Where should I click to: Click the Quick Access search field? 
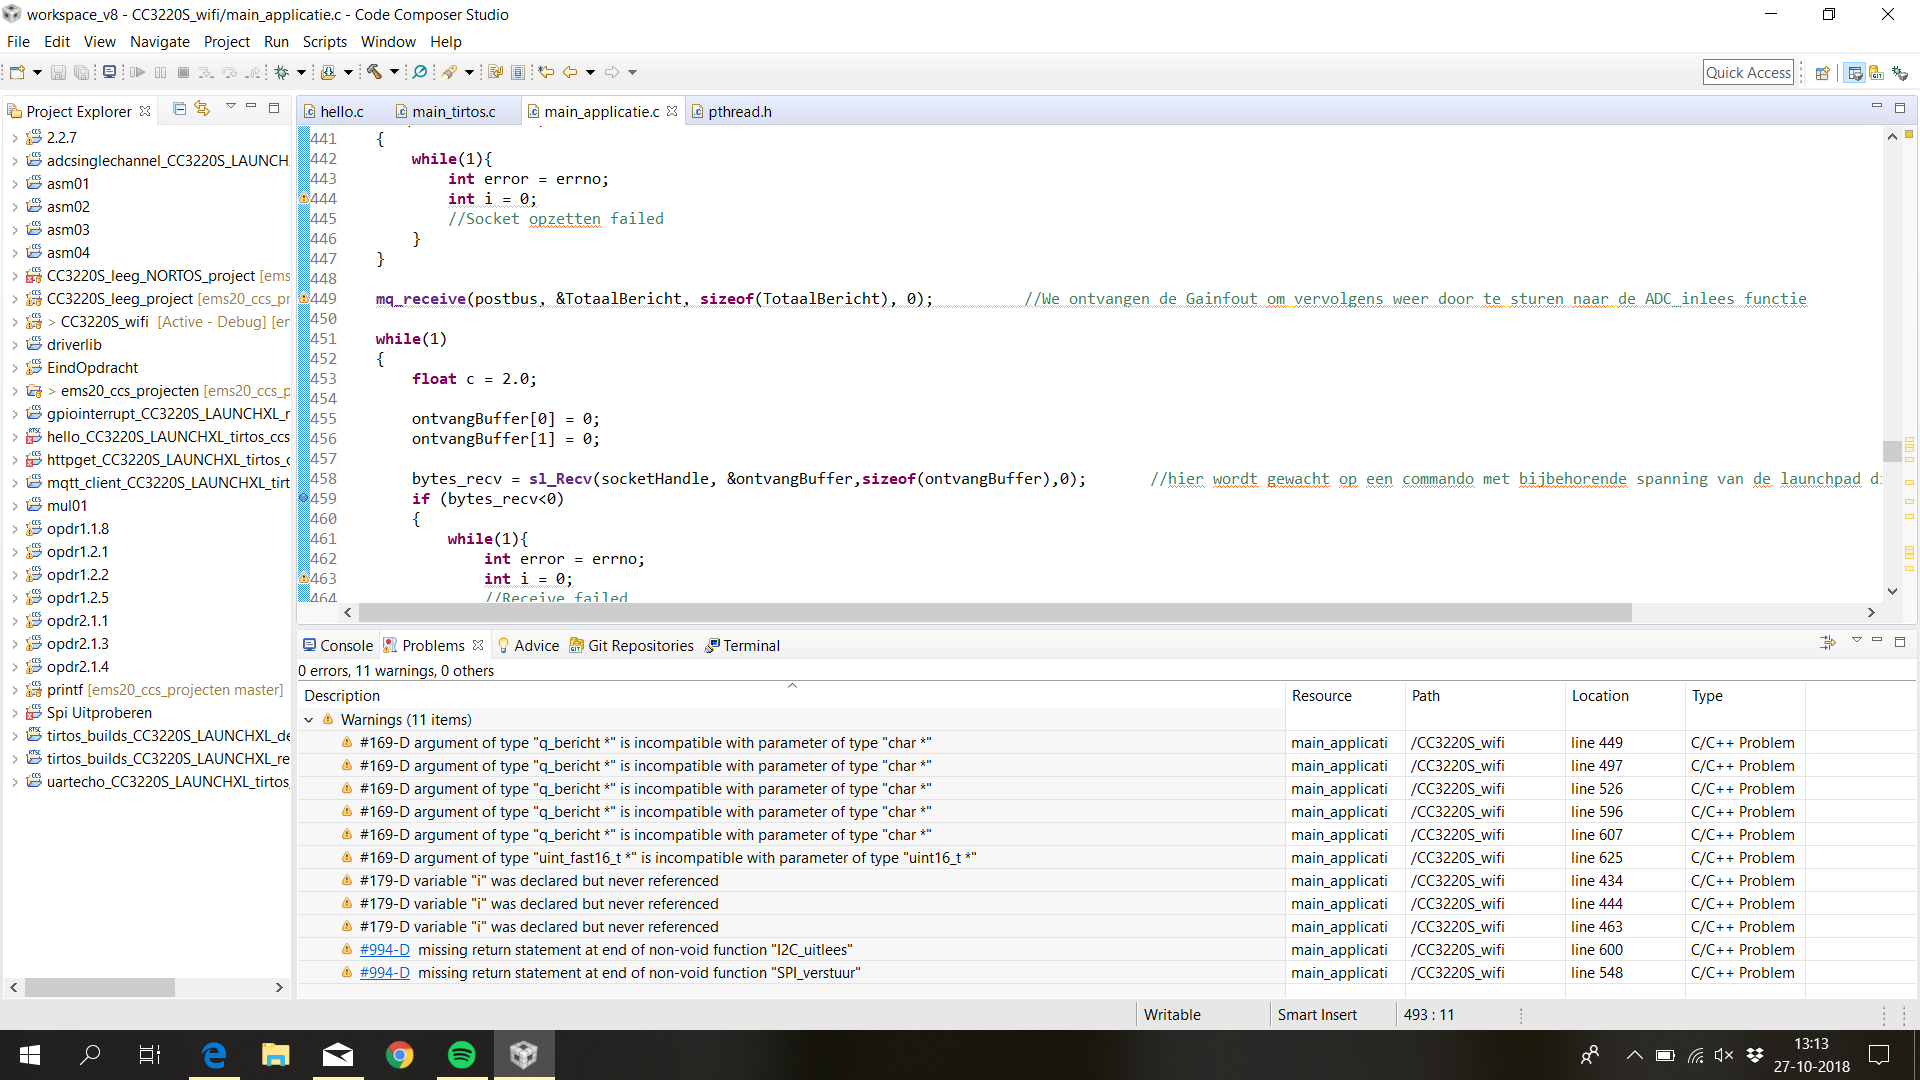click(x=1747, y=73)
